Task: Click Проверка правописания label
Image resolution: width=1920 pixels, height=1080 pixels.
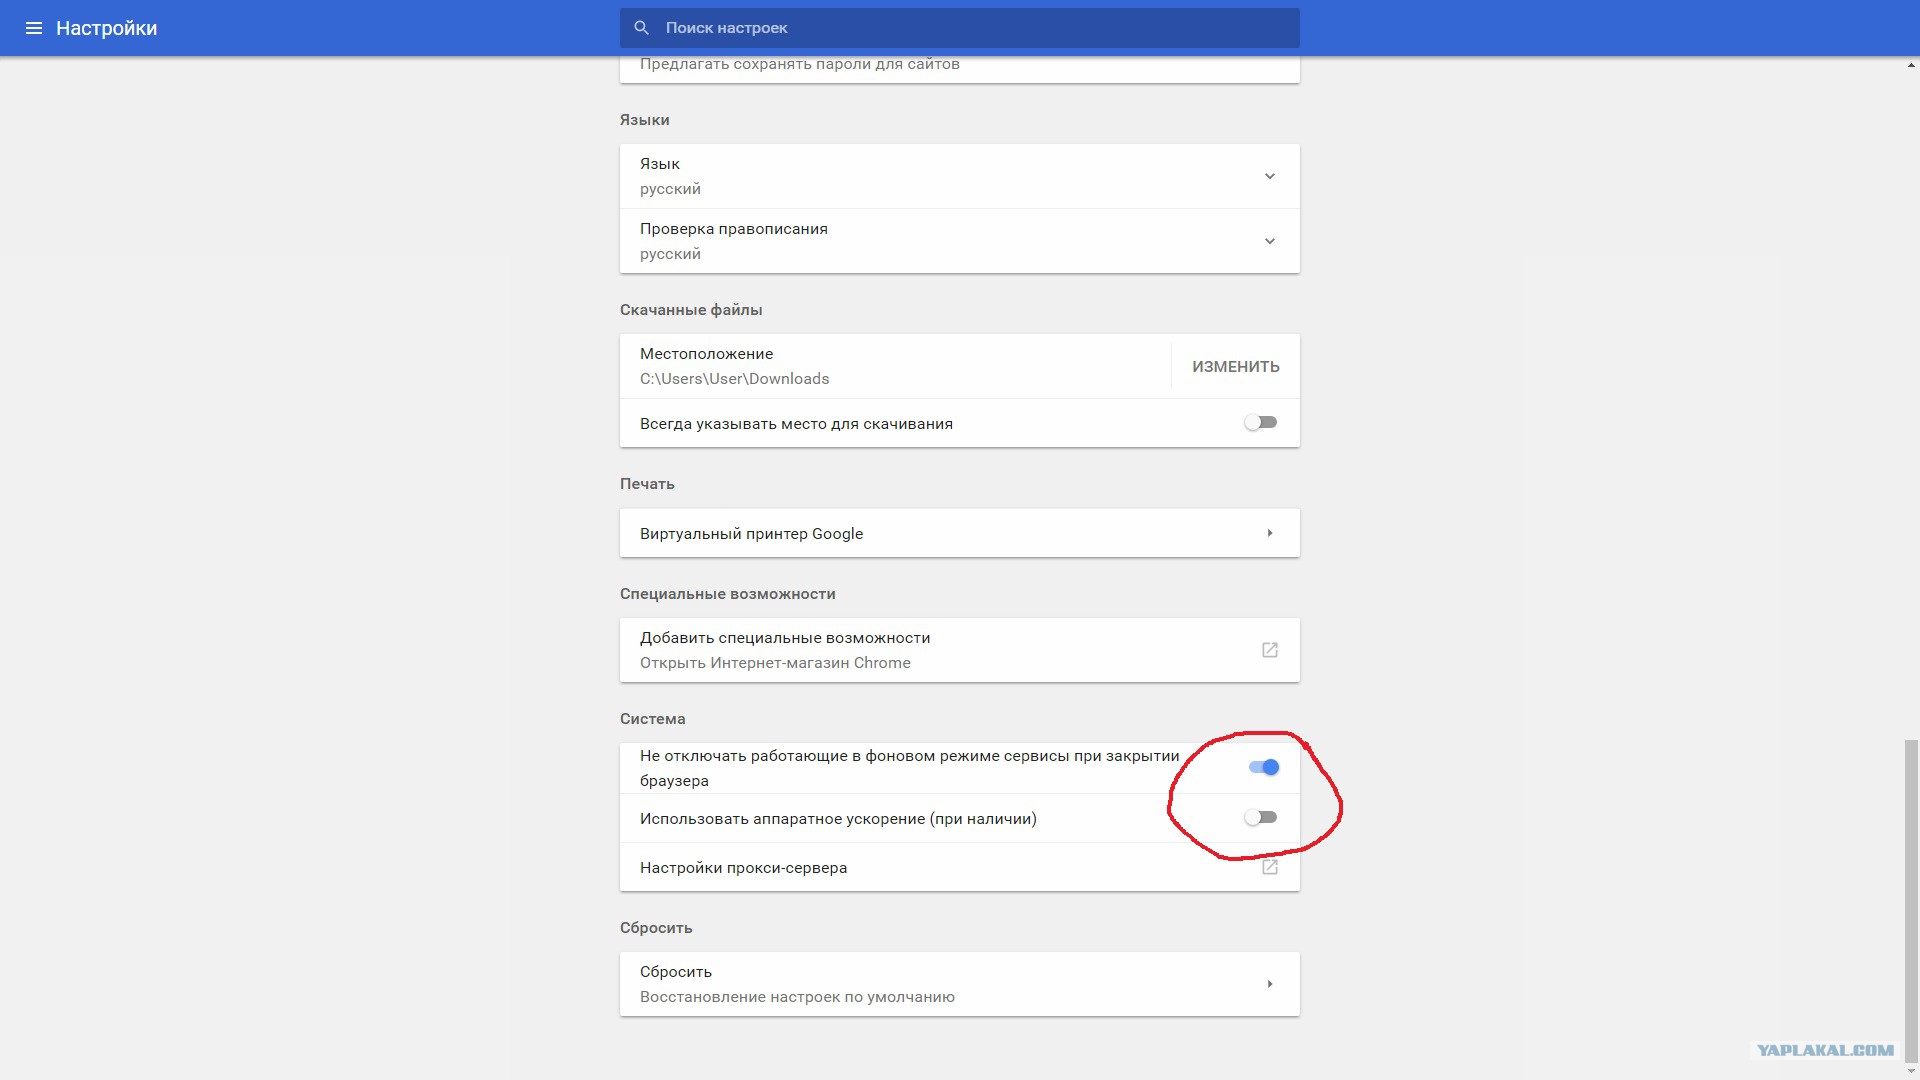Action: tap(733, 229)
